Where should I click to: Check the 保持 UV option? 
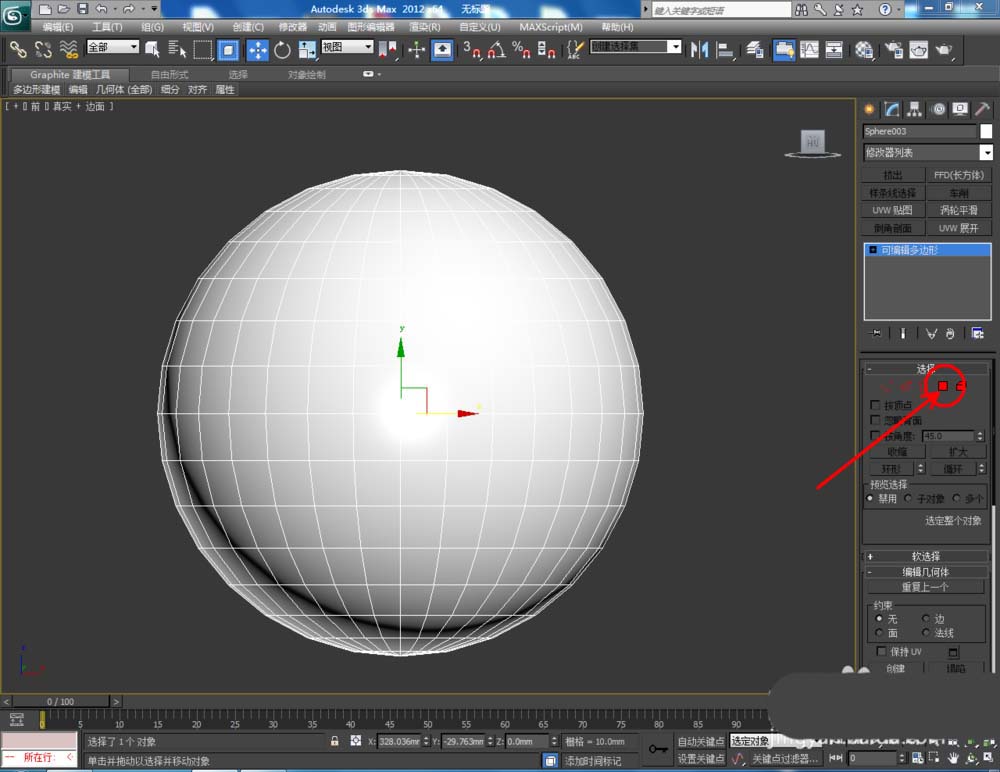click(880, 652)
